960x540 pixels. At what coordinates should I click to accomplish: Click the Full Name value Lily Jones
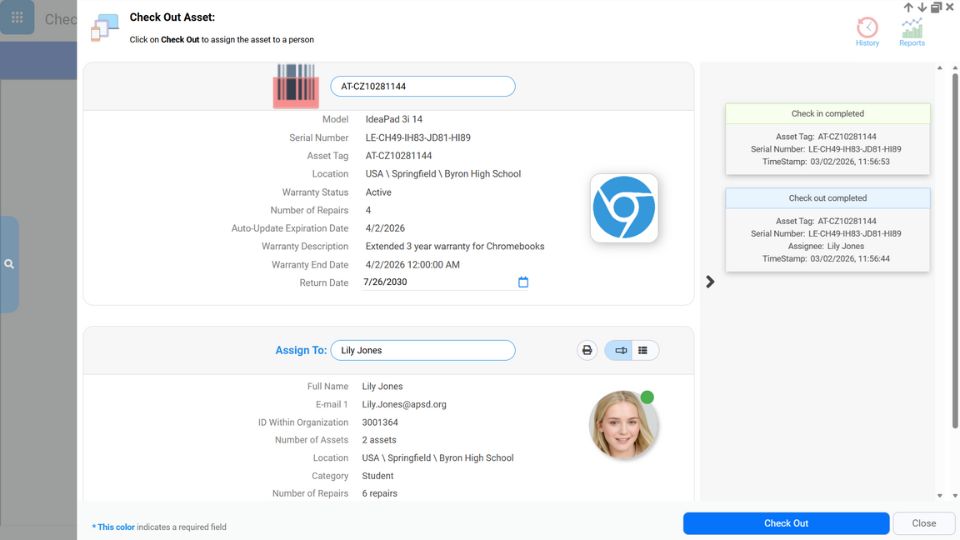coord(382,386)
